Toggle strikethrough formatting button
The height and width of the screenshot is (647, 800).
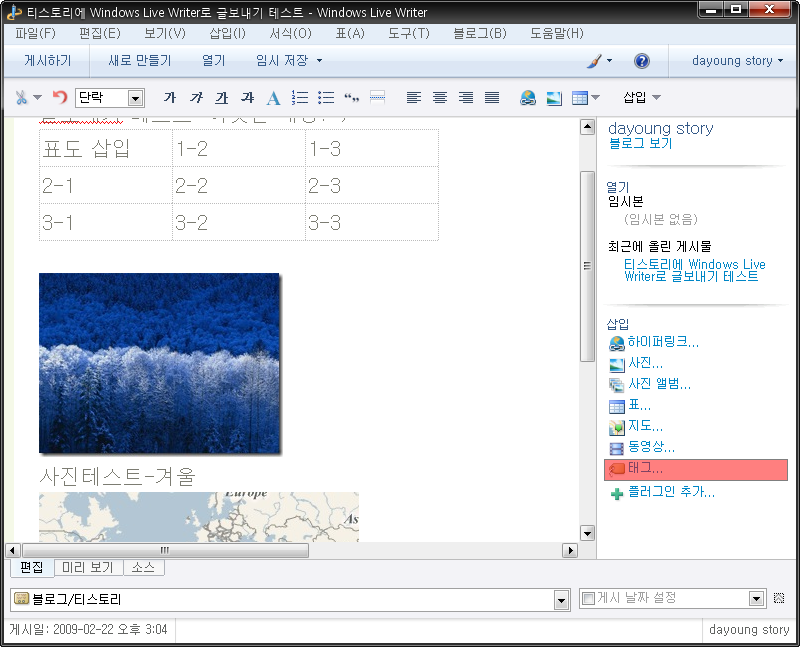coord(247,97)
